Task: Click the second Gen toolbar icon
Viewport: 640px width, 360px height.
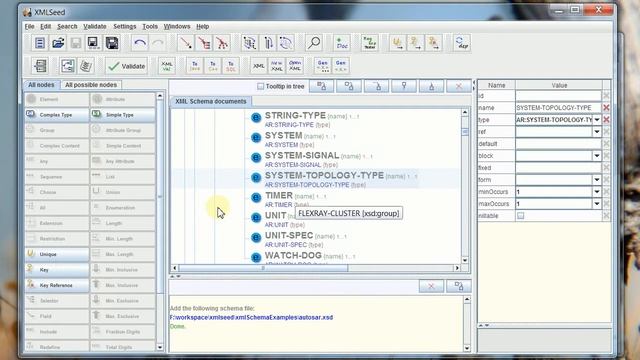Action: 341,66
